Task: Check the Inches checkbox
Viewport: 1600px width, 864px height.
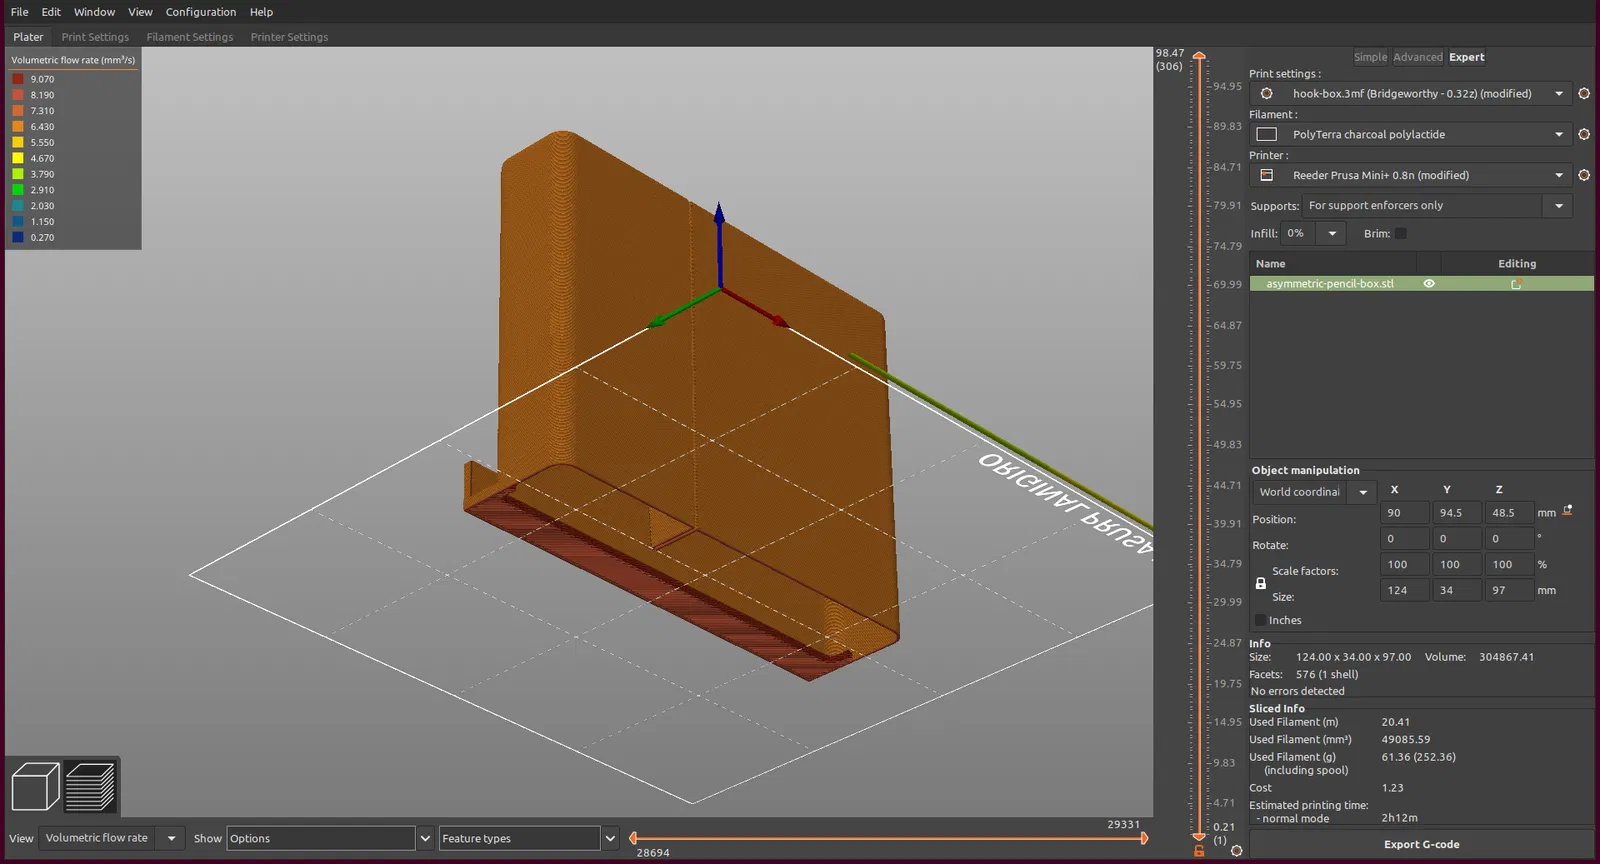Action: coord(1260,620)
